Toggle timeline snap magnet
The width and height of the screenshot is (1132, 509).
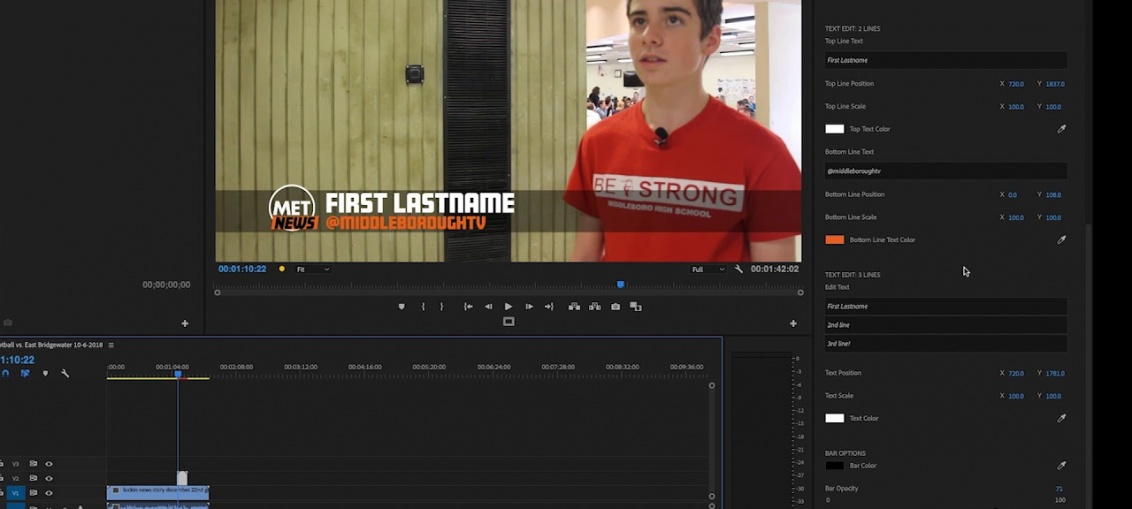pos(6,373)
